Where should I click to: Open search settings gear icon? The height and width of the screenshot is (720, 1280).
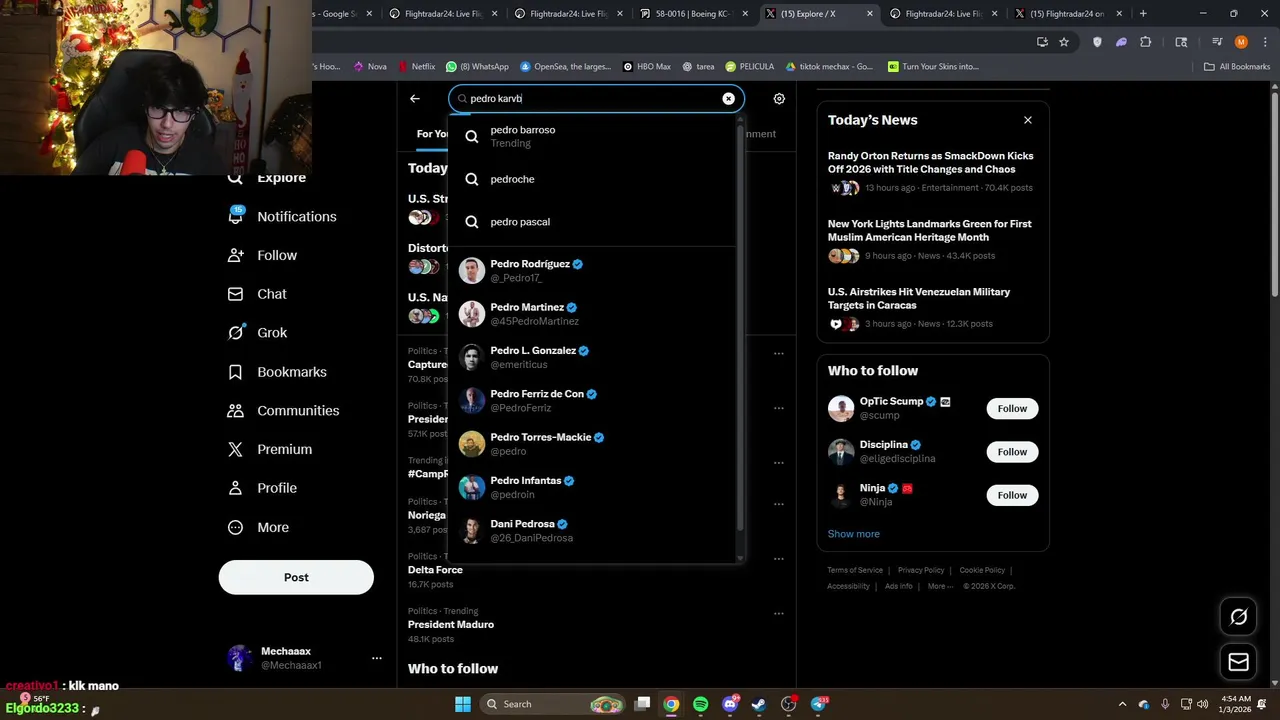tap(779, 99)
